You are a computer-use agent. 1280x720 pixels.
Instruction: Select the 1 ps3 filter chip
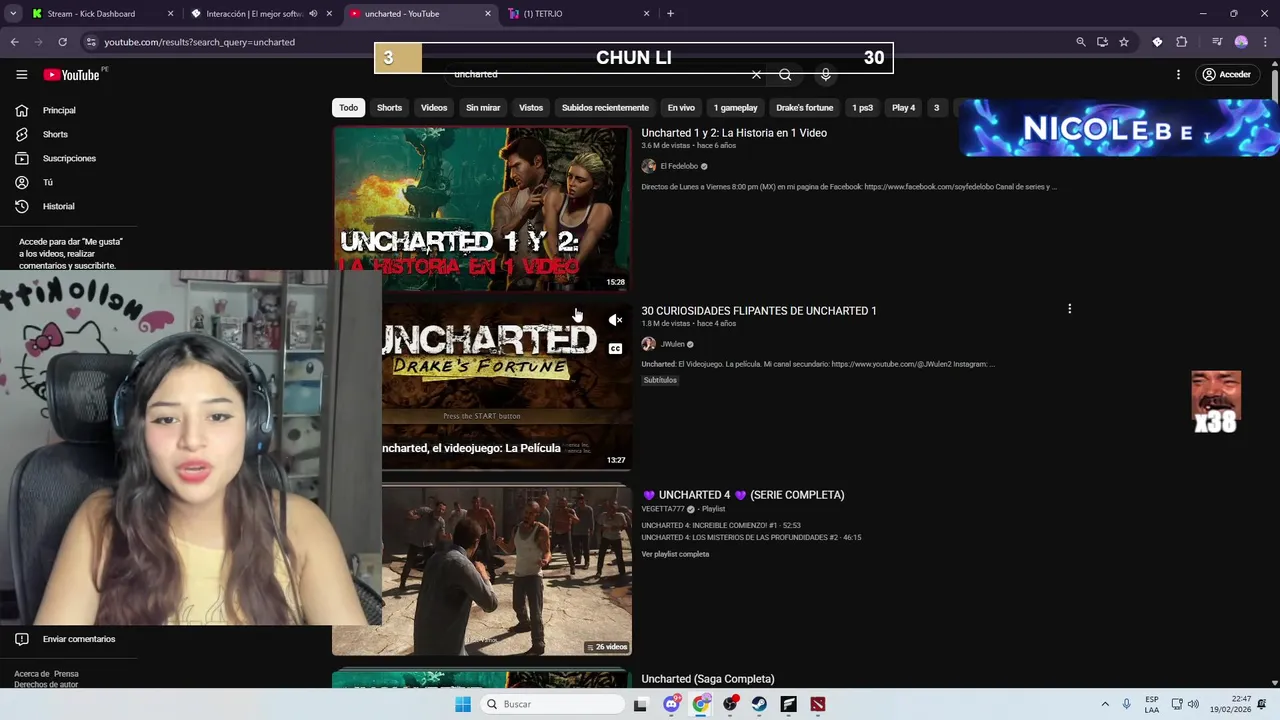coord(862,108)
